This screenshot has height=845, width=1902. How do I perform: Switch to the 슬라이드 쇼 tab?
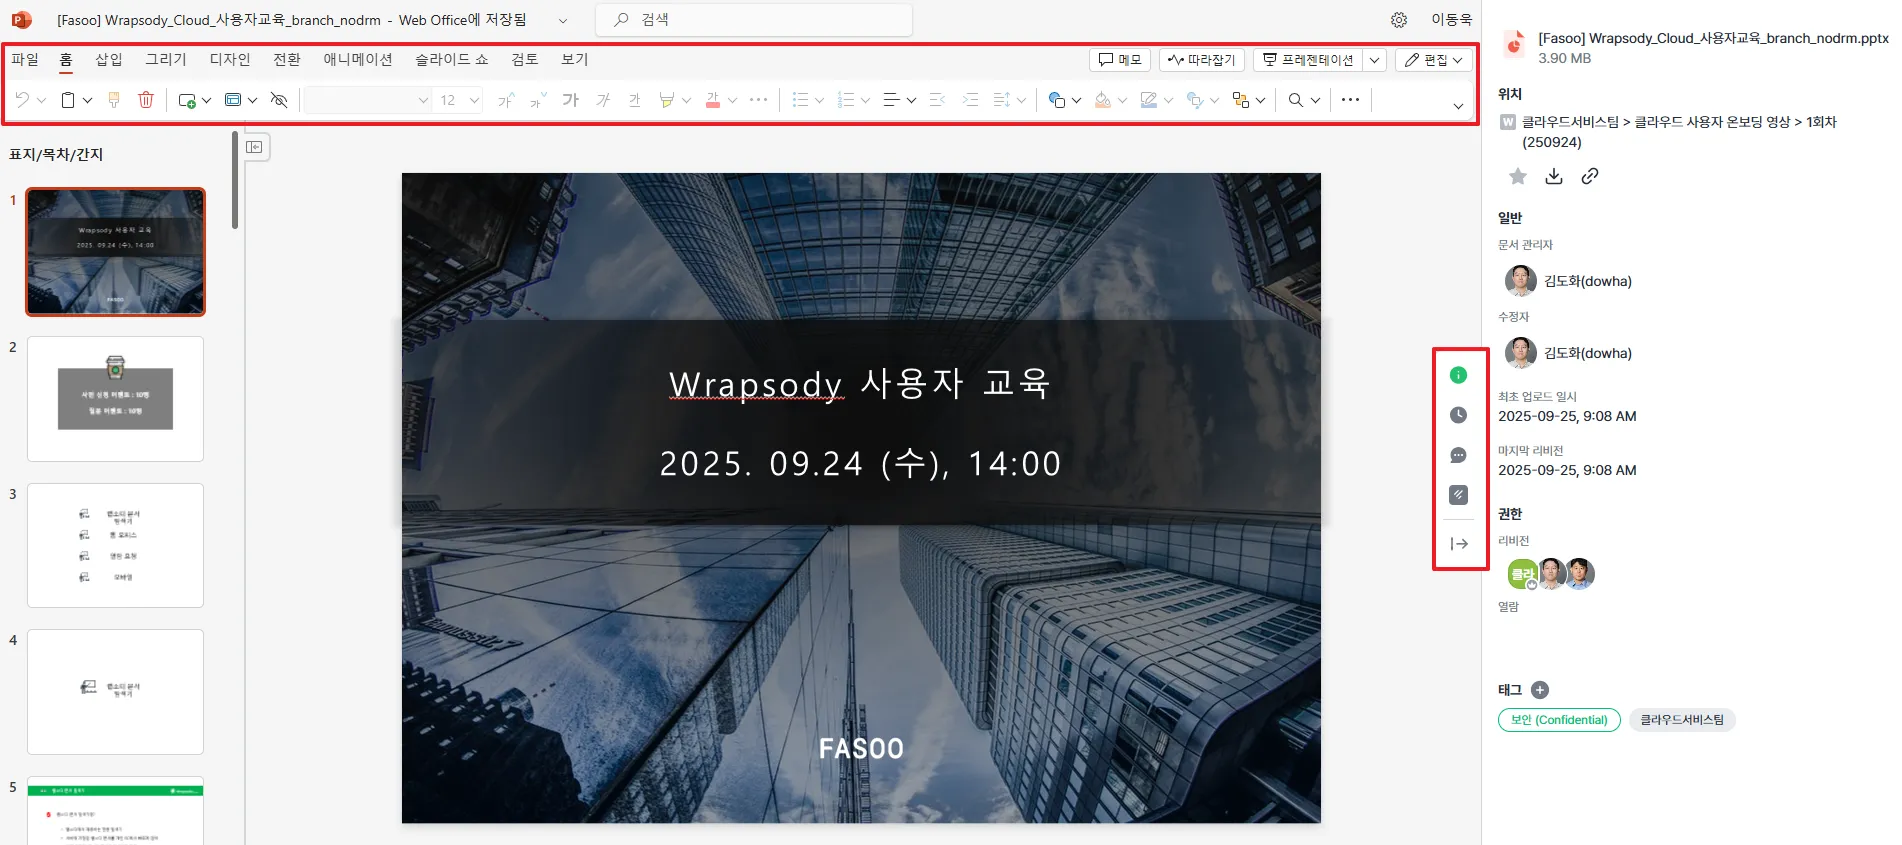point(452,59)
